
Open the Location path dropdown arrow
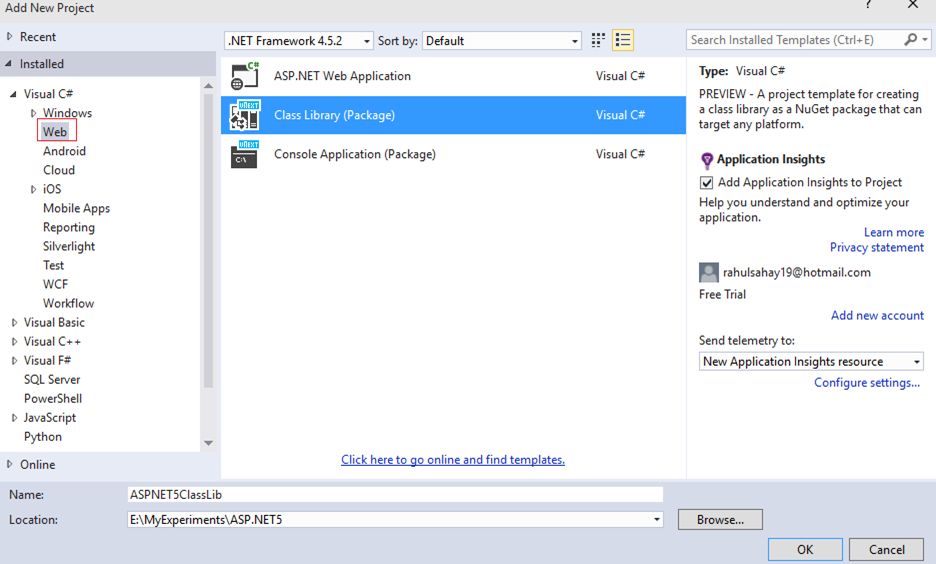click(657, 519)
